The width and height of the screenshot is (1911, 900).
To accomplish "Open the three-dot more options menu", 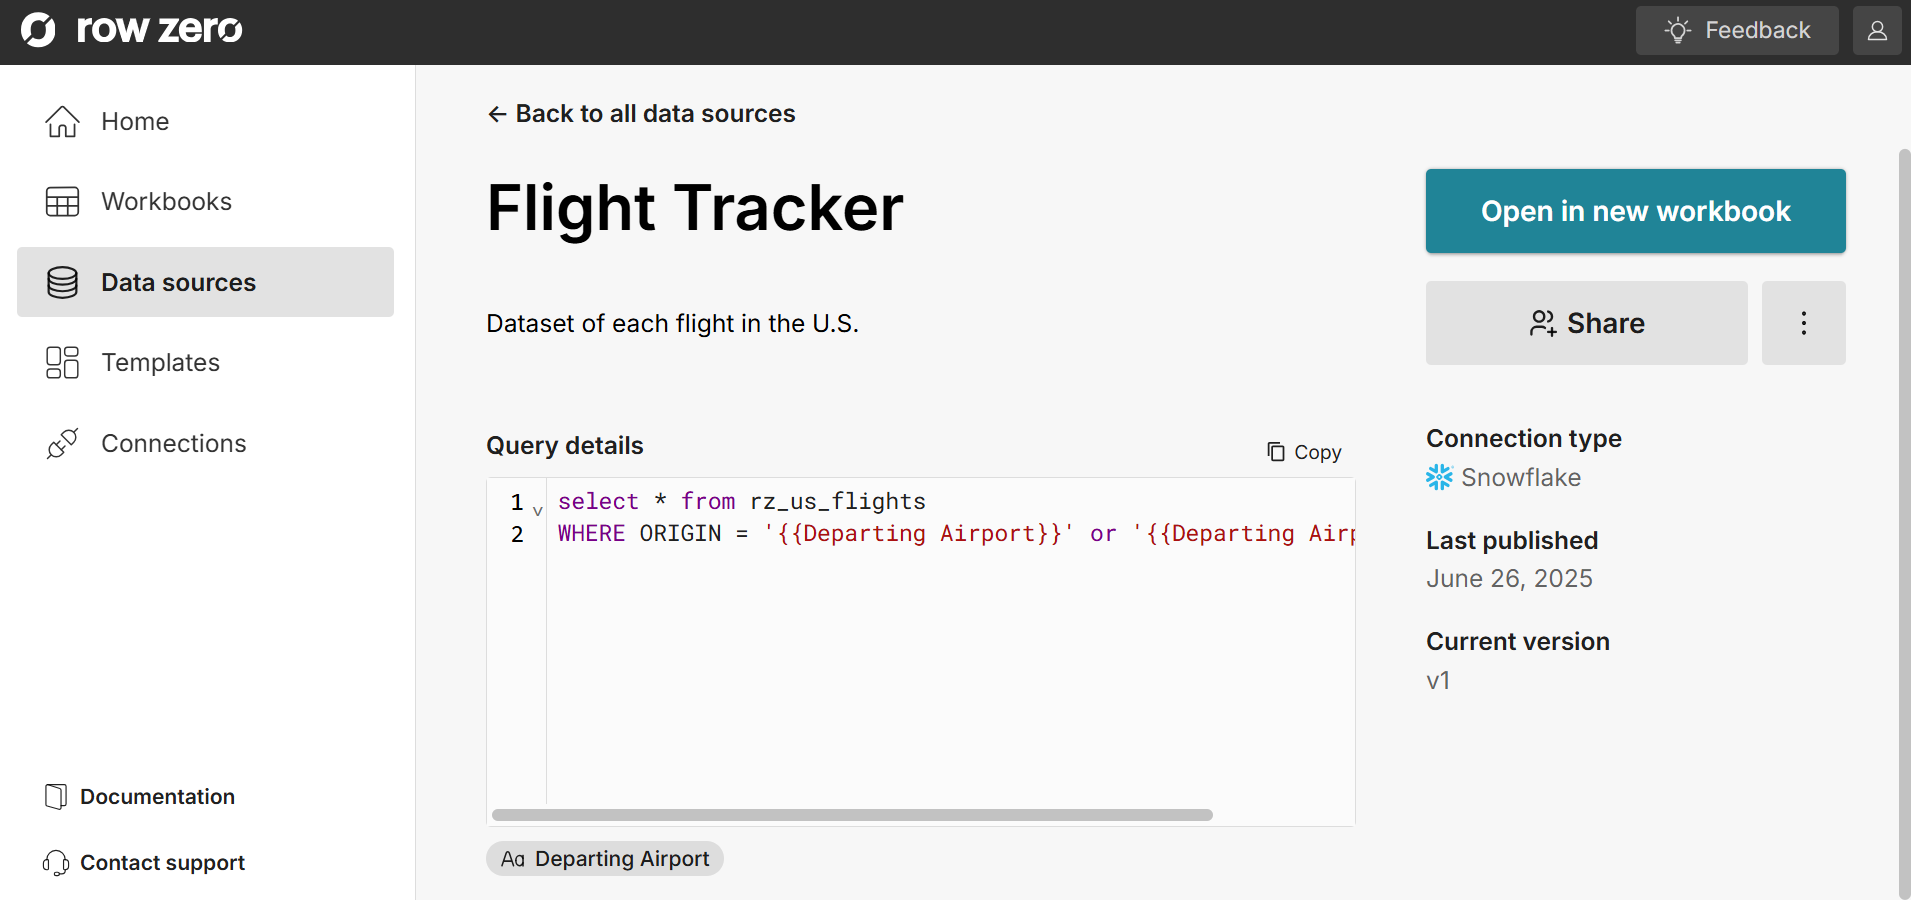I will (1803, 323).
